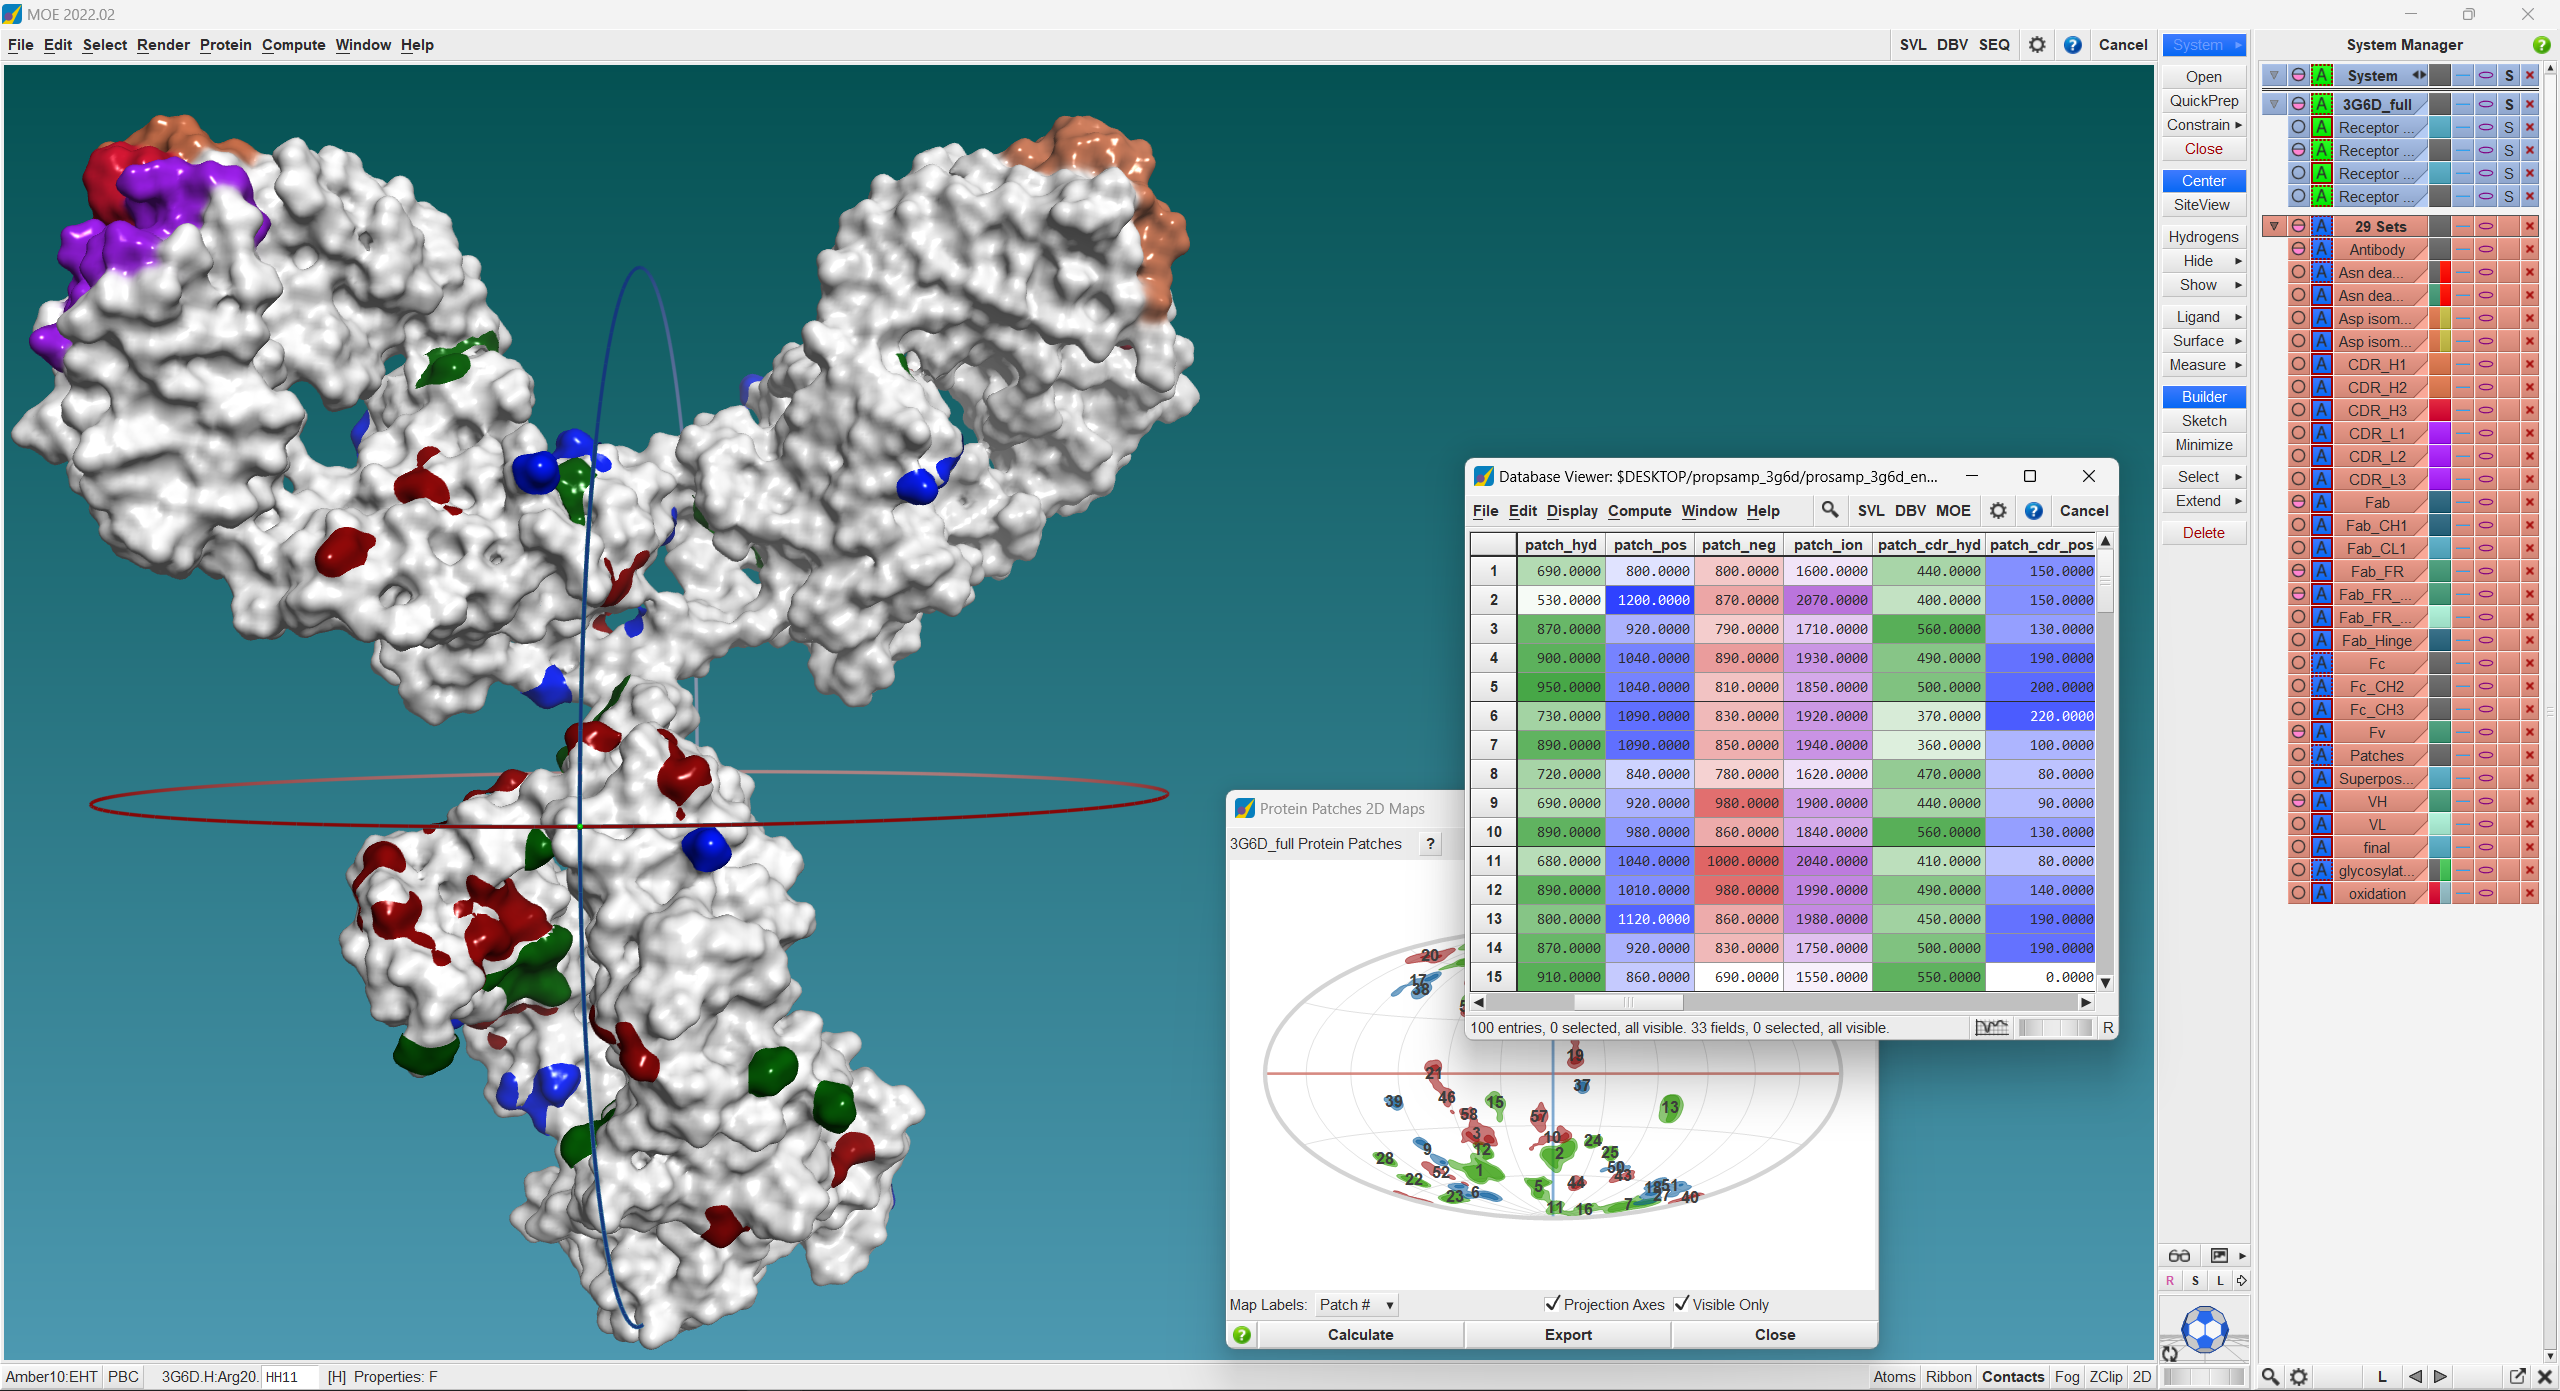Open Compute menu in main MOE menubar
2560x1391 pixels.
click(x=293, y=45)
